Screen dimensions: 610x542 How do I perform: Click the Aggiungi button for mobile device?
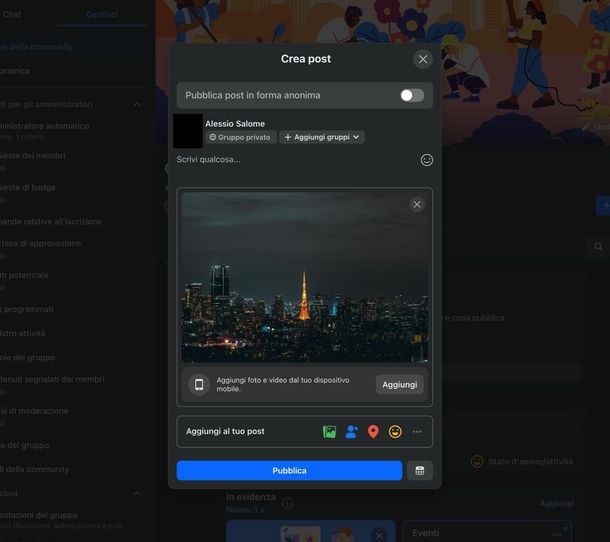[400, 384]
